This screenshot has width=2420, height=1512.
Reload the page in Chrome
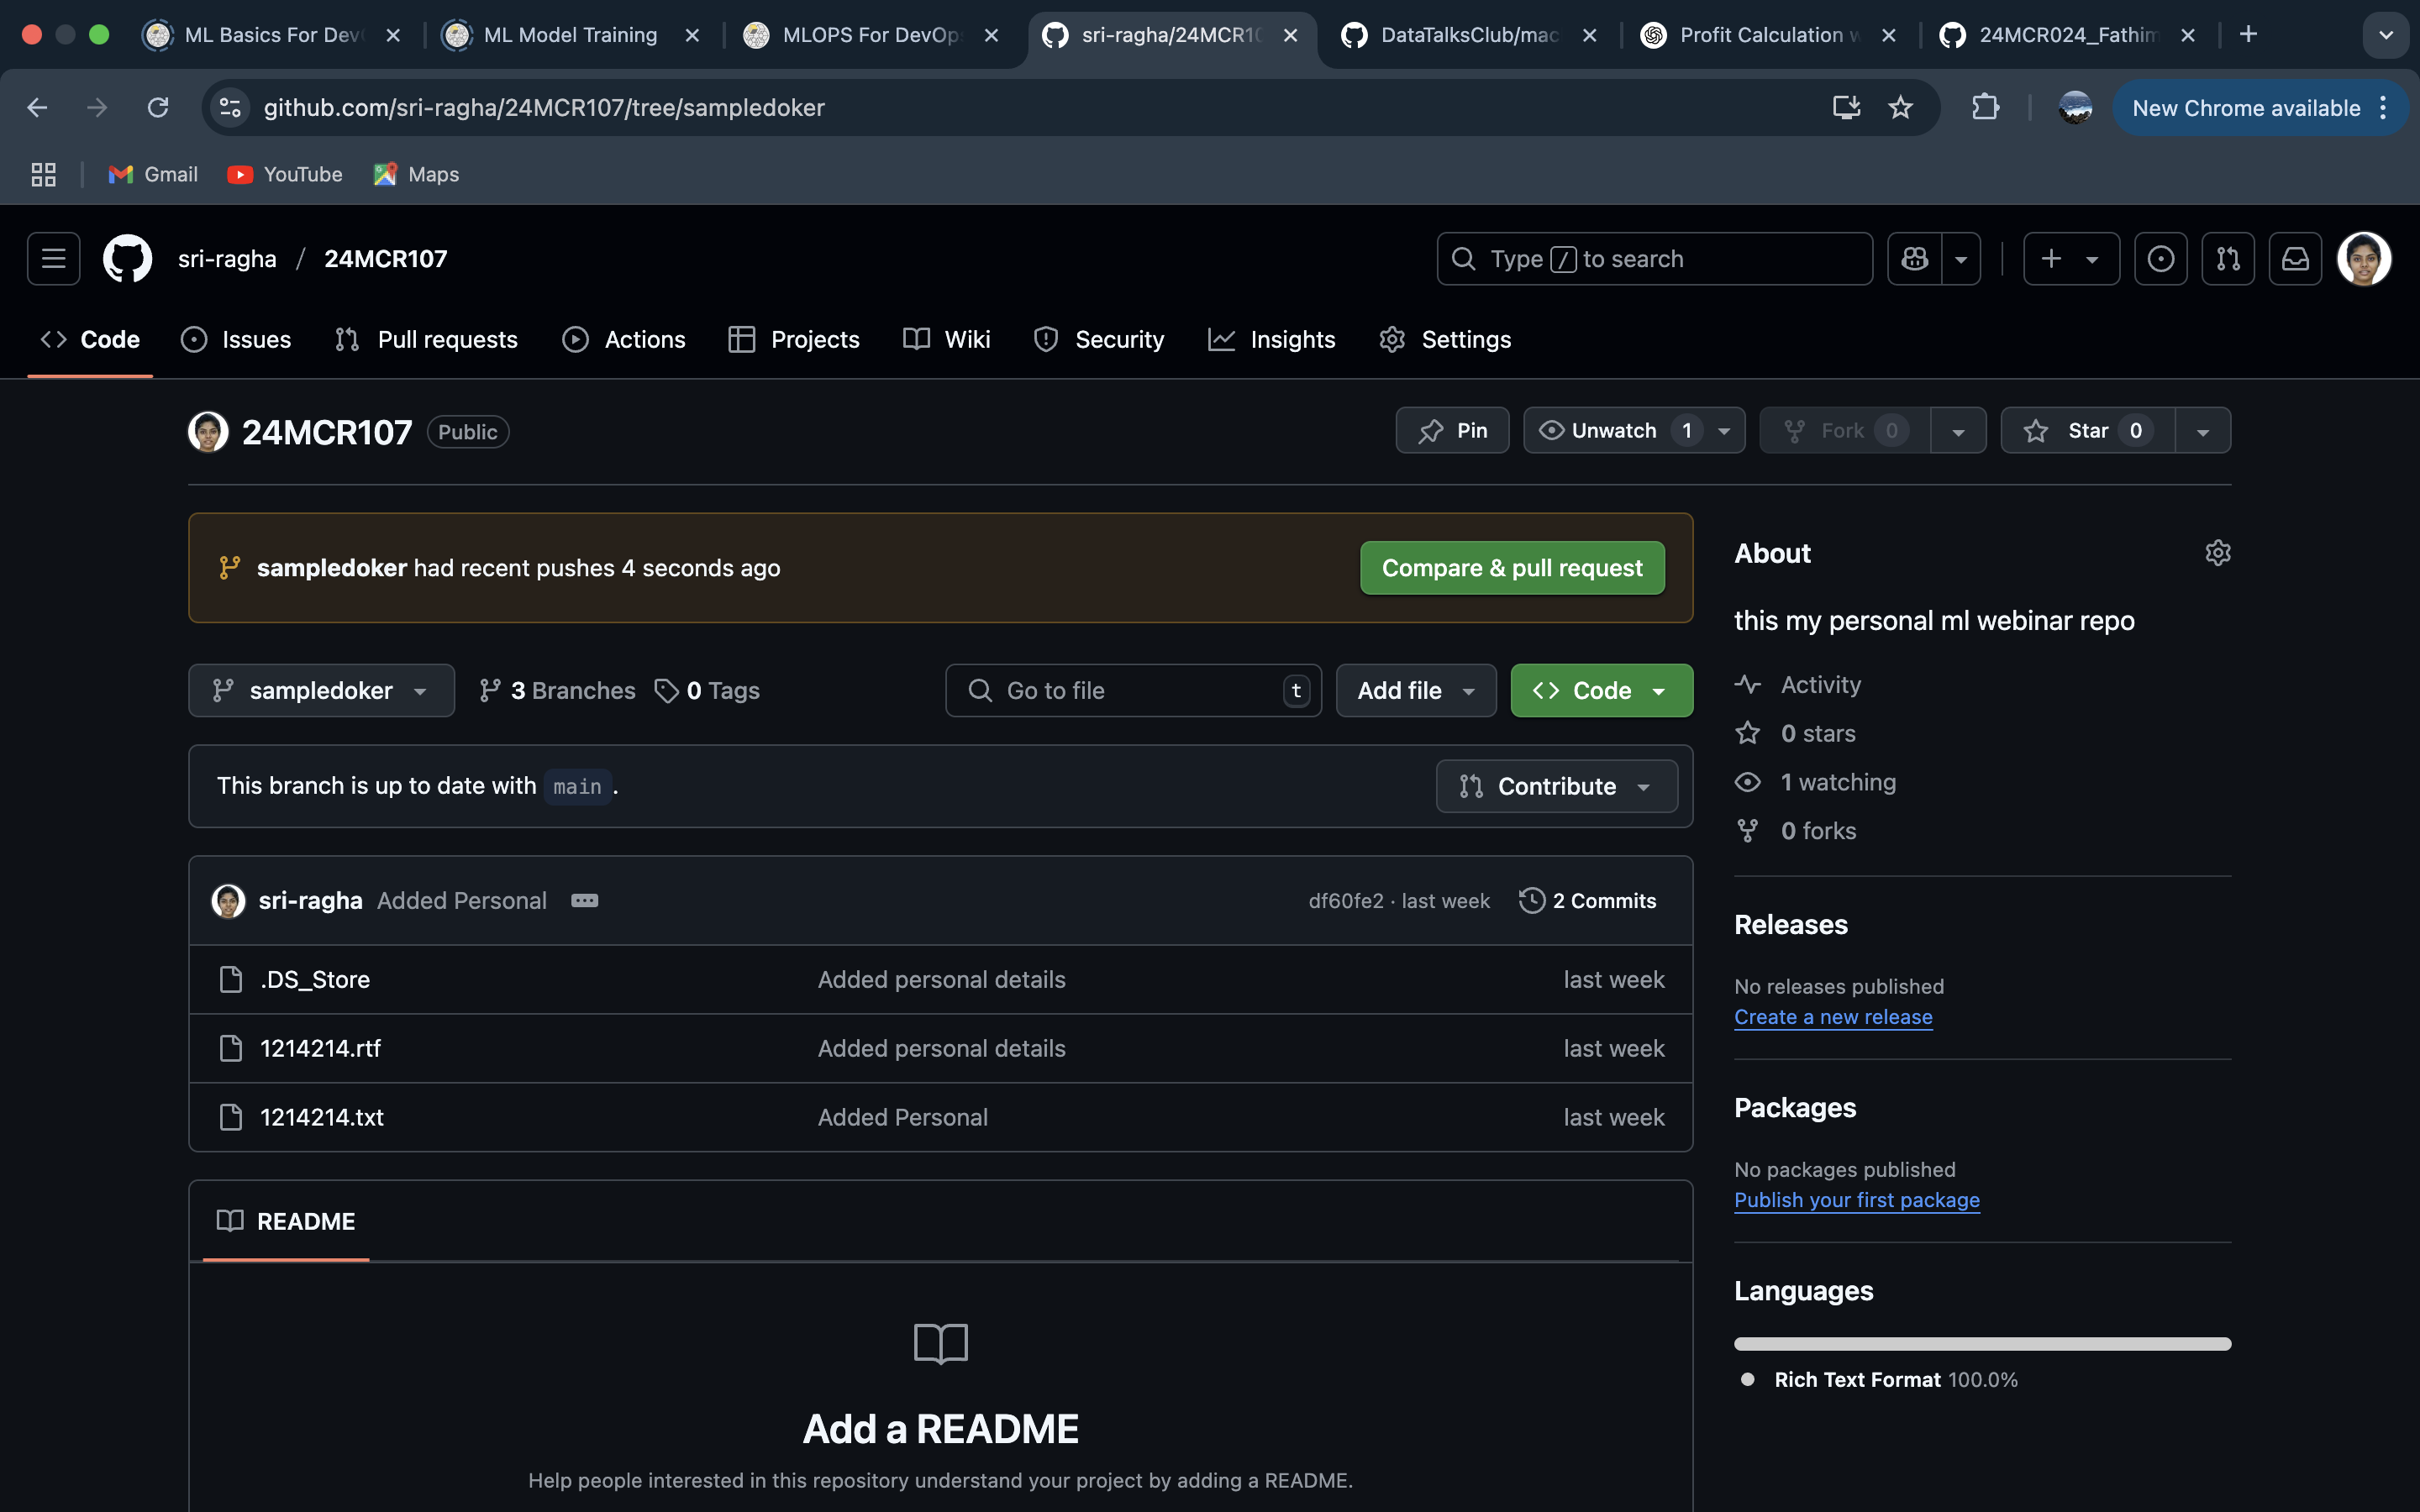158,108
